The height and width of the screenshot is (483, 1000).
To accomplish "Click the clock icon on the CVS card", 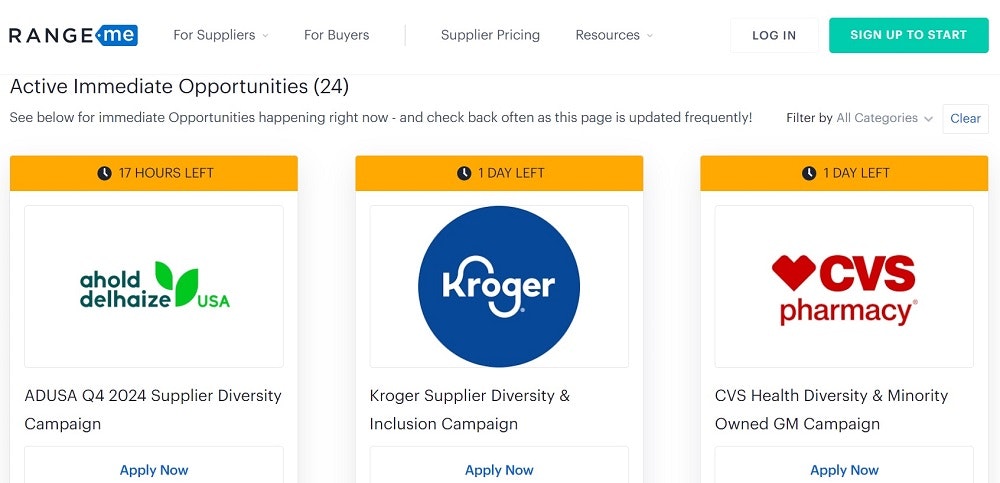I will click(809, 173).
